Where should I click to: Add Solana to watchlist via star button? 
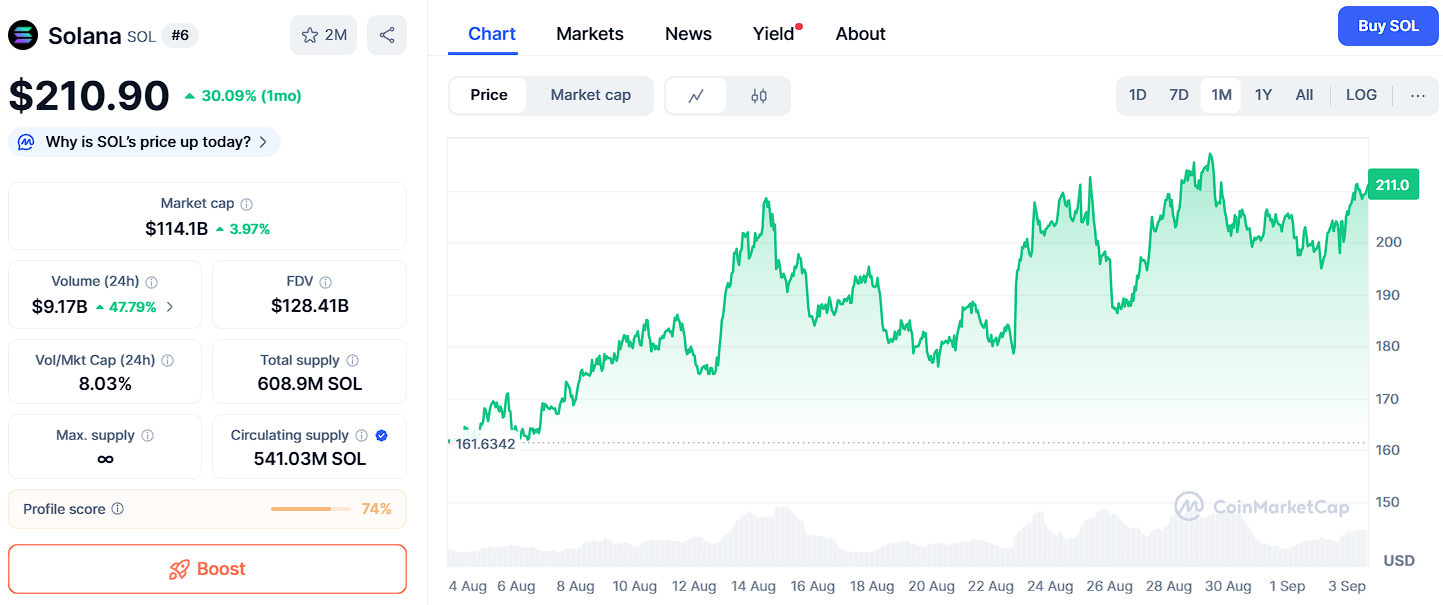coord(323,35)
